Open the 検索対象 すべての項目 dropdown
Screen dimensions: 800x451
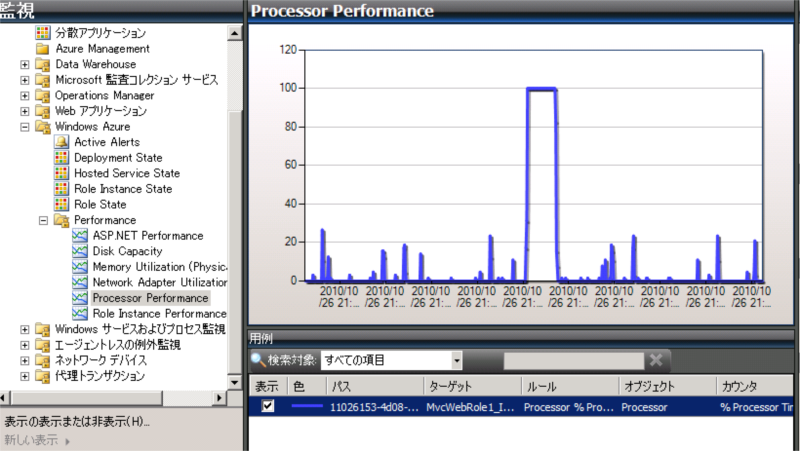coord(456,361)
